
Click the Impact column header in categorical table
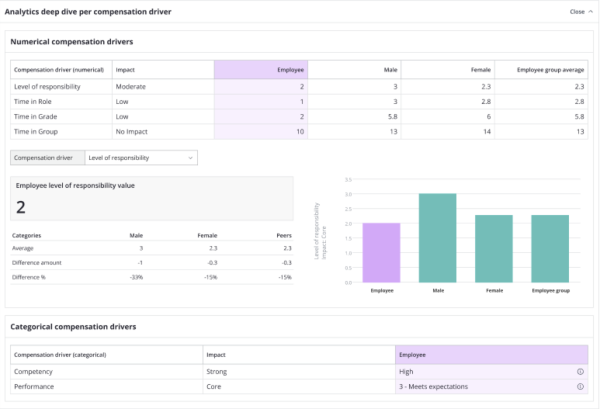coord(298,355)
